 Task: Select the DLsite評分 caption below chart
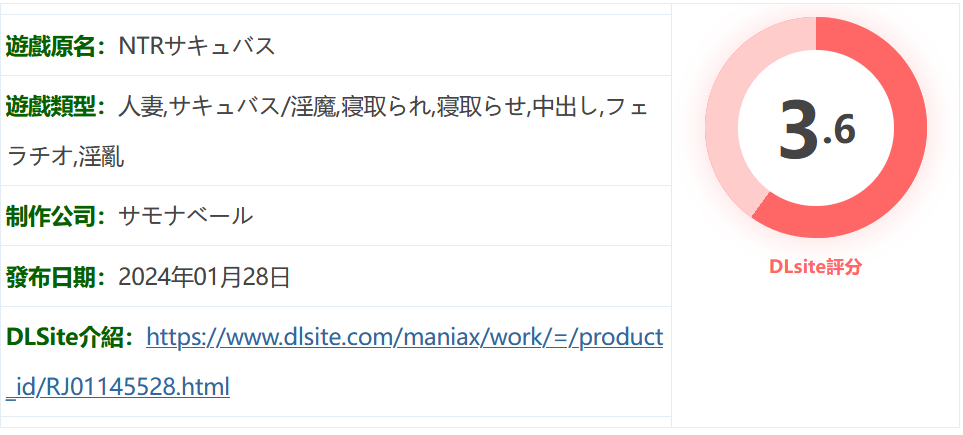point(816,267)
